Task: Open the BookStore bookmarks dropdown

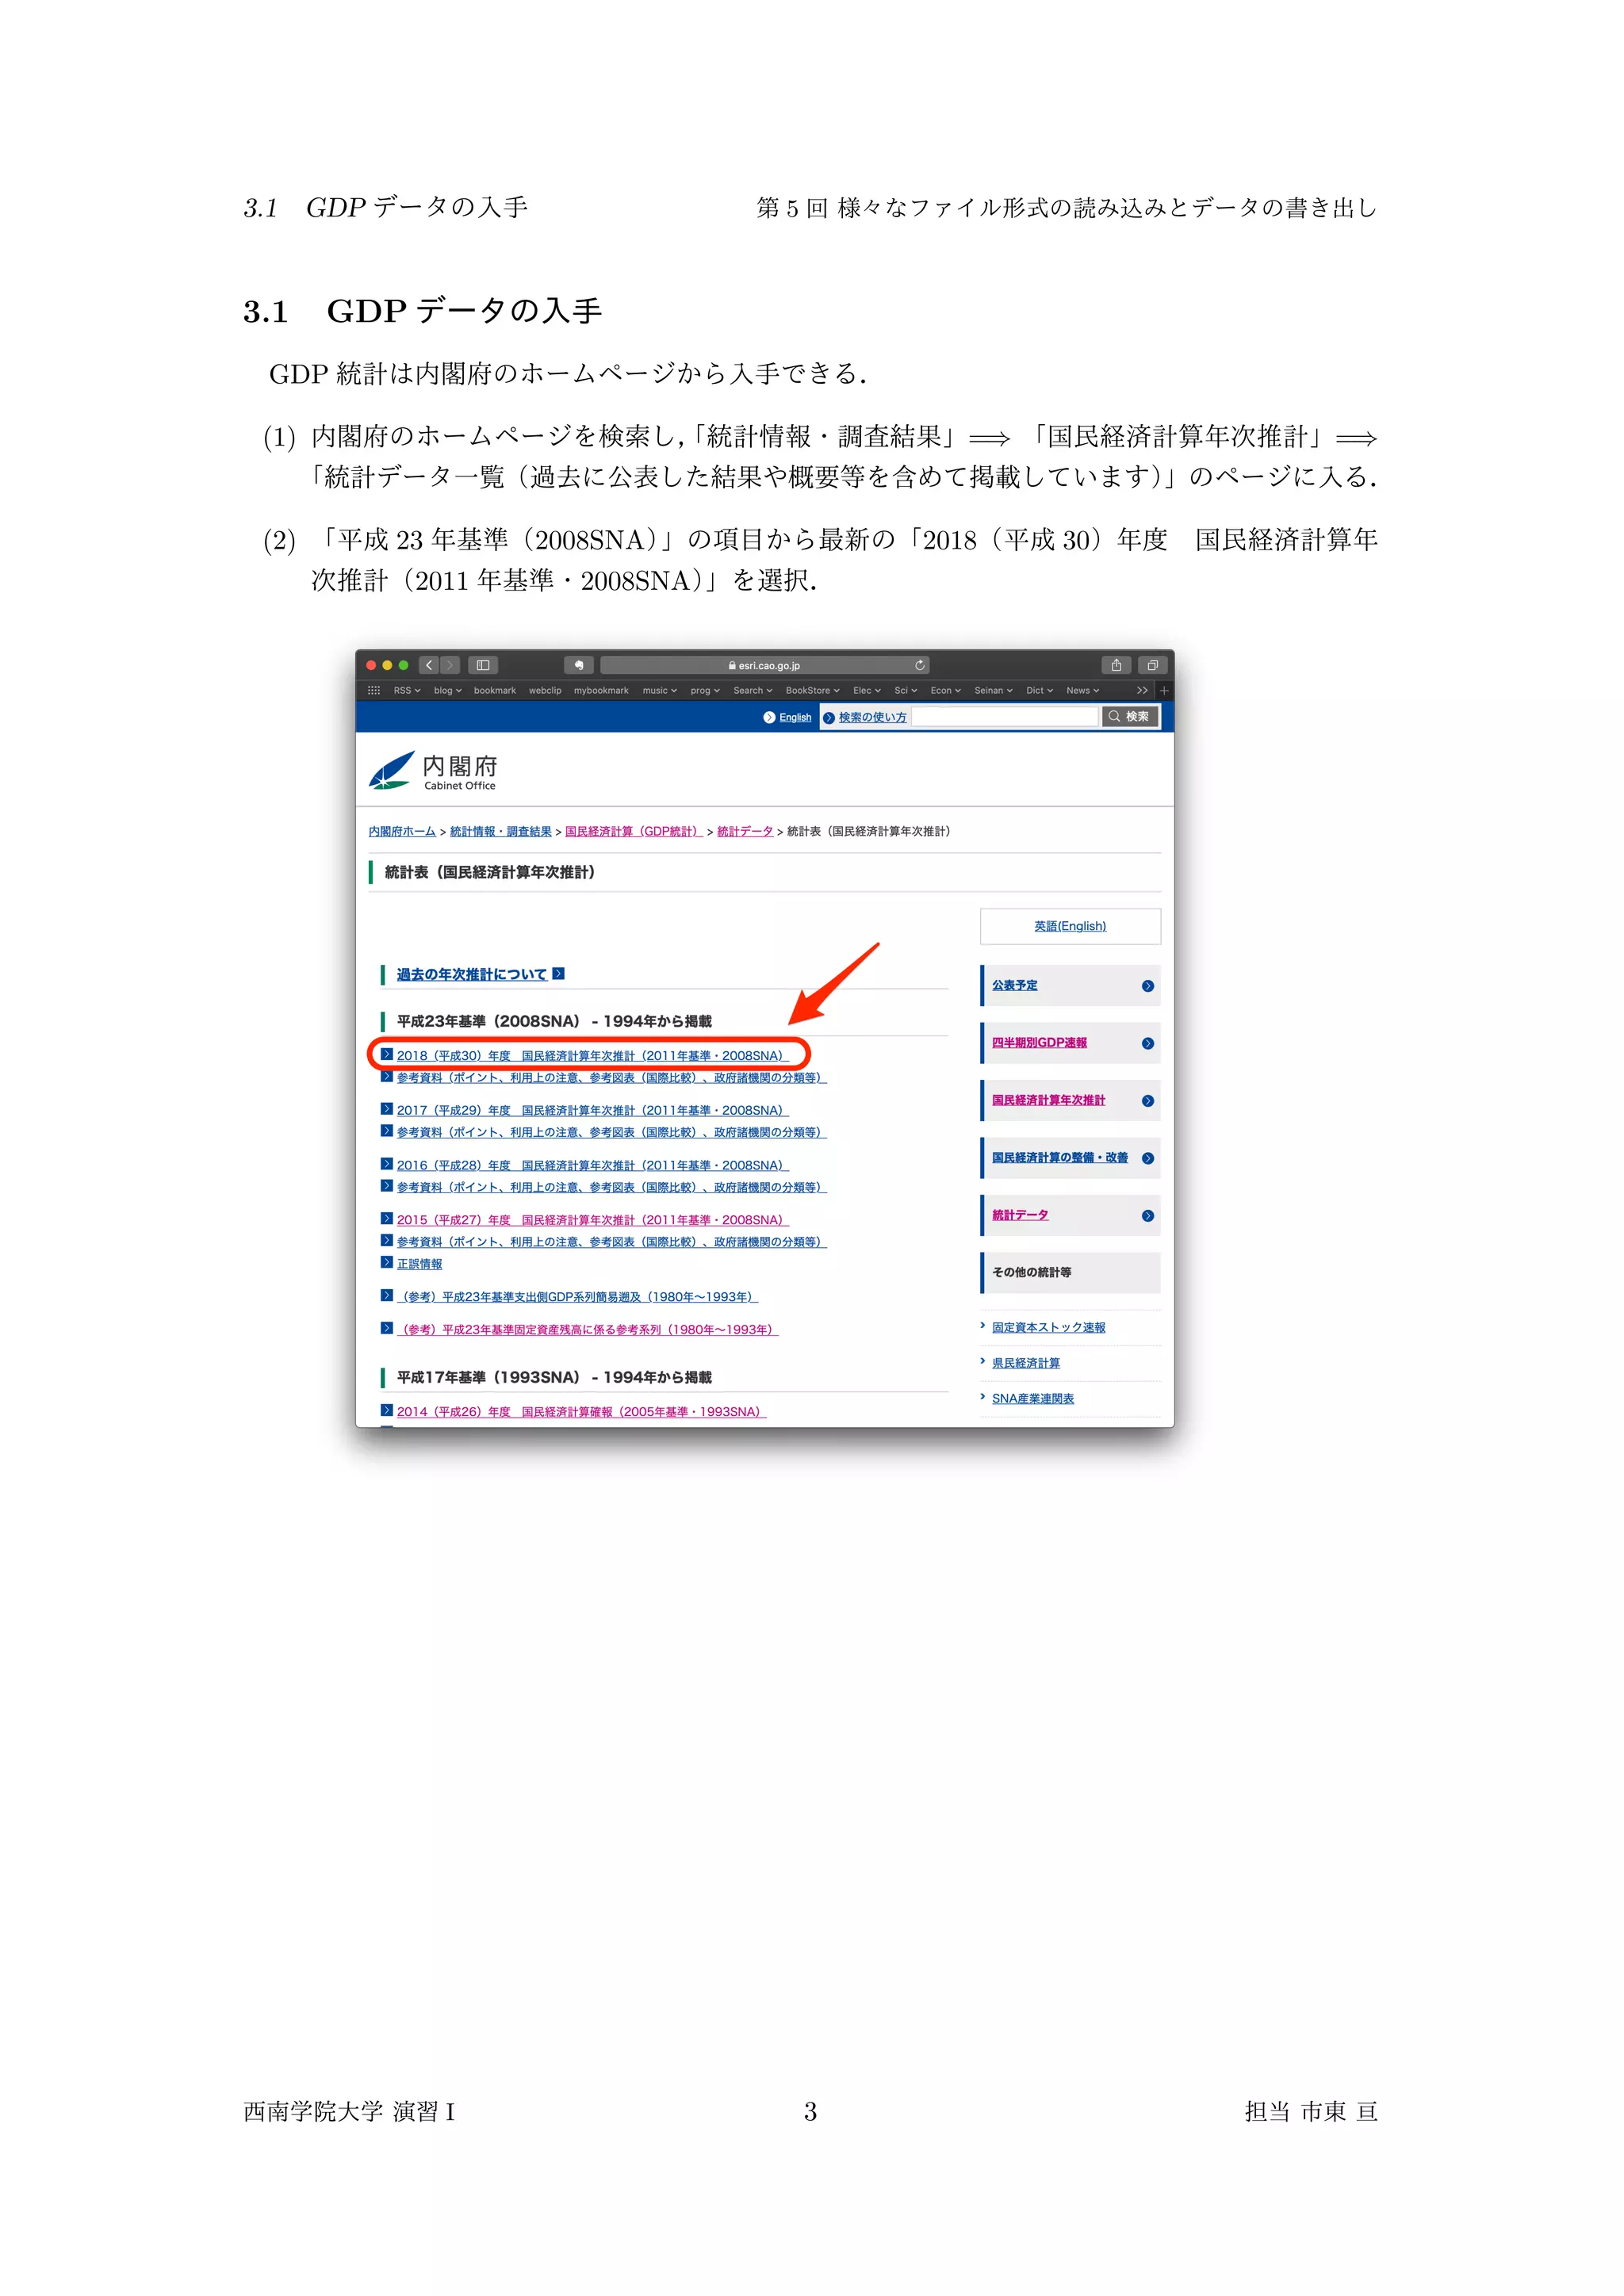Action: (812, 690)
